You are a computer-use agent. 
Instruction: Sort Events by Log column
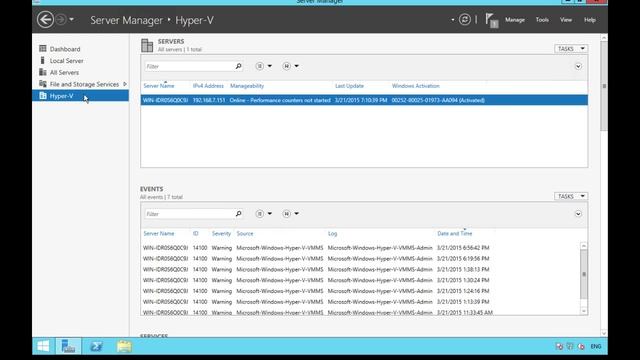coord(333,234)
